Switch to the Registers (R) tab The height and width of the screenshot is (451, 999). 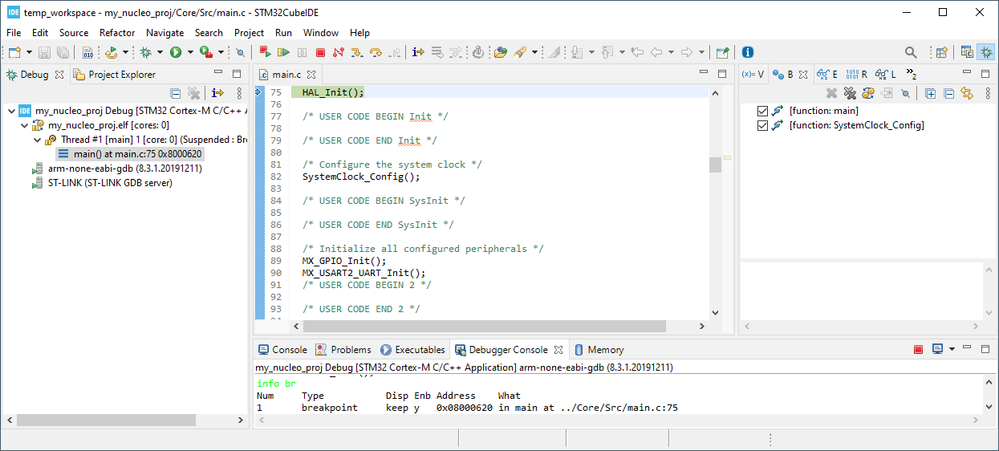coord(858,74)
